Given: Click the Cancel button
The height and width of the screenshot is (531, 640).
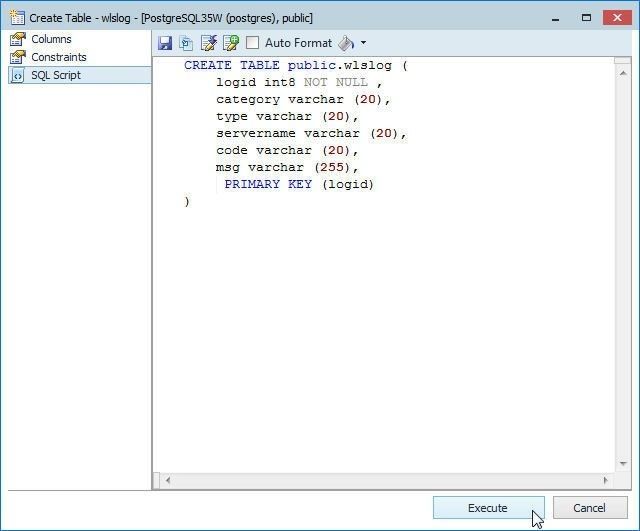Looking at the screenshot, I should [x=590, y=508].
